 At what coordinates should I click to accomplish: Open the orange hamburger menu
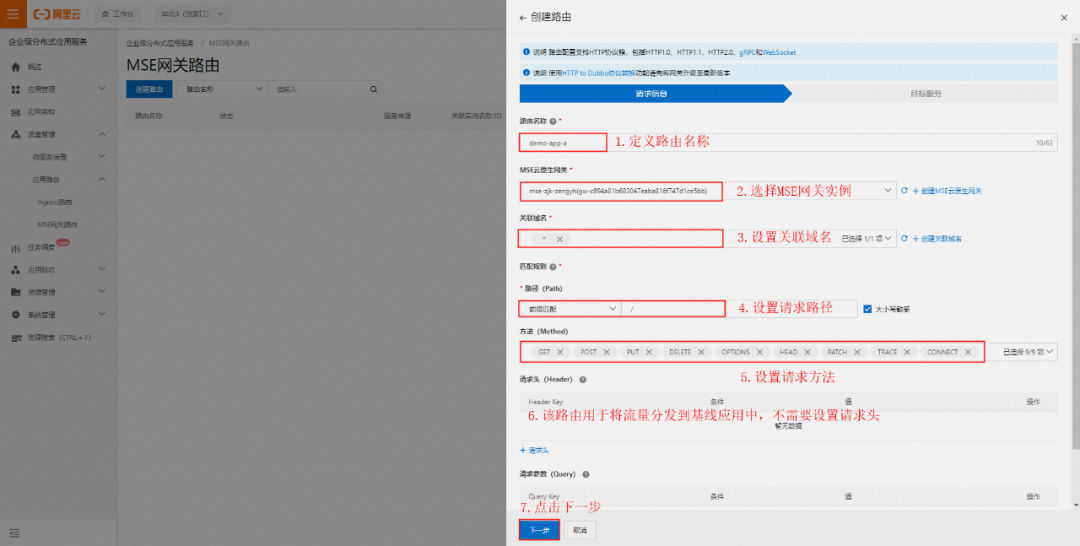tap(13, 14)
